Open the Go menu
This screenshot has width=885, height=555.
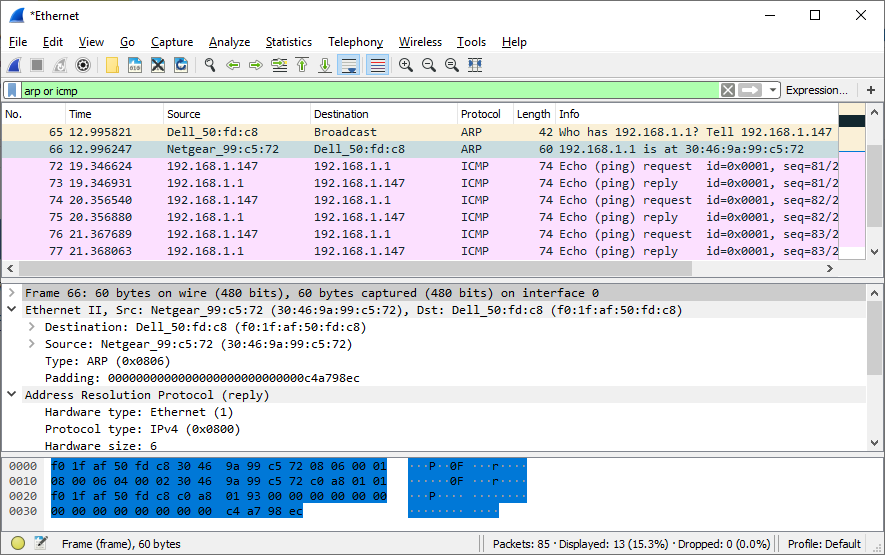click(127, 42)
